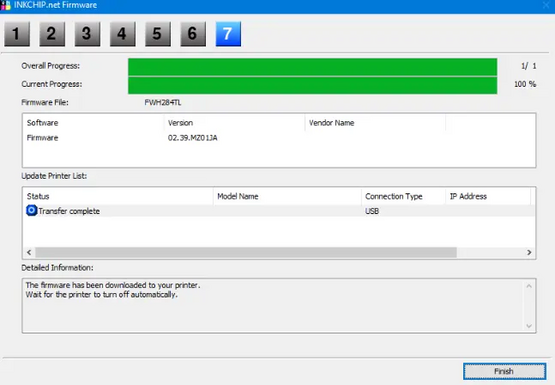The height and width of the screenshot is (385, 555).
Task: Select the Transfer complete USB printer row
Action: click(x=279, y=211)
